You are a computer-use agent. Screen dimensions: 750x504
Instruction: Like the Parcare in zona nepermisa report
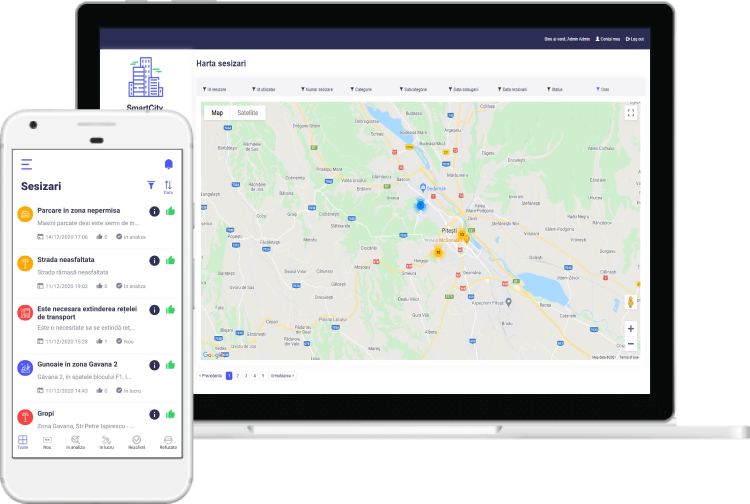pyautogui.click(x=170, y=211)
